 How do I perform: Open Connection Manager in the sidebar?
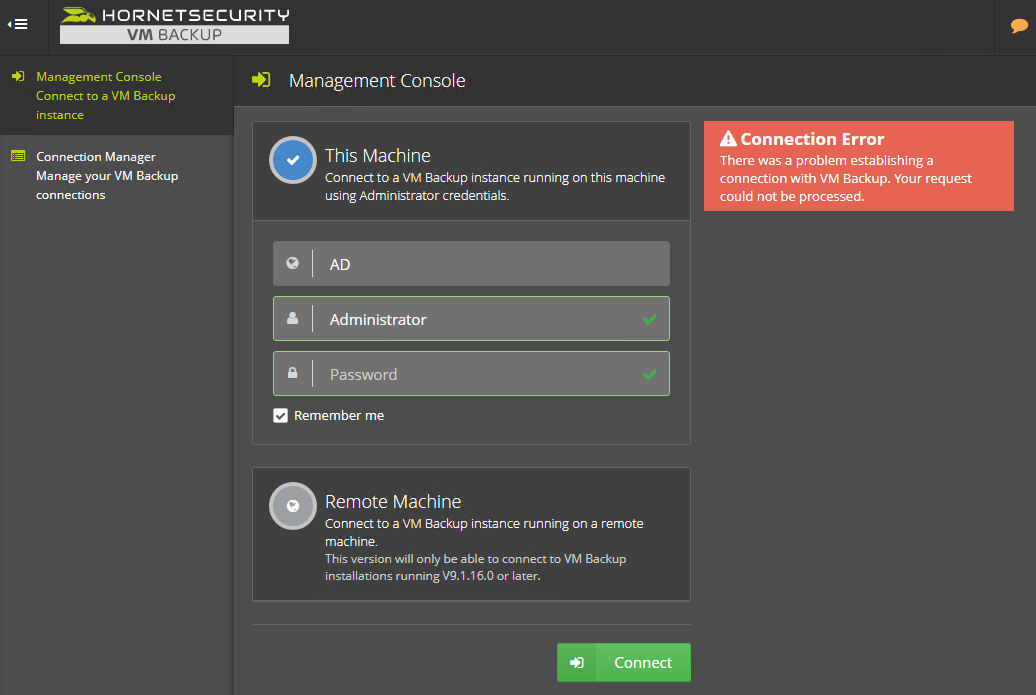(116, 176)
